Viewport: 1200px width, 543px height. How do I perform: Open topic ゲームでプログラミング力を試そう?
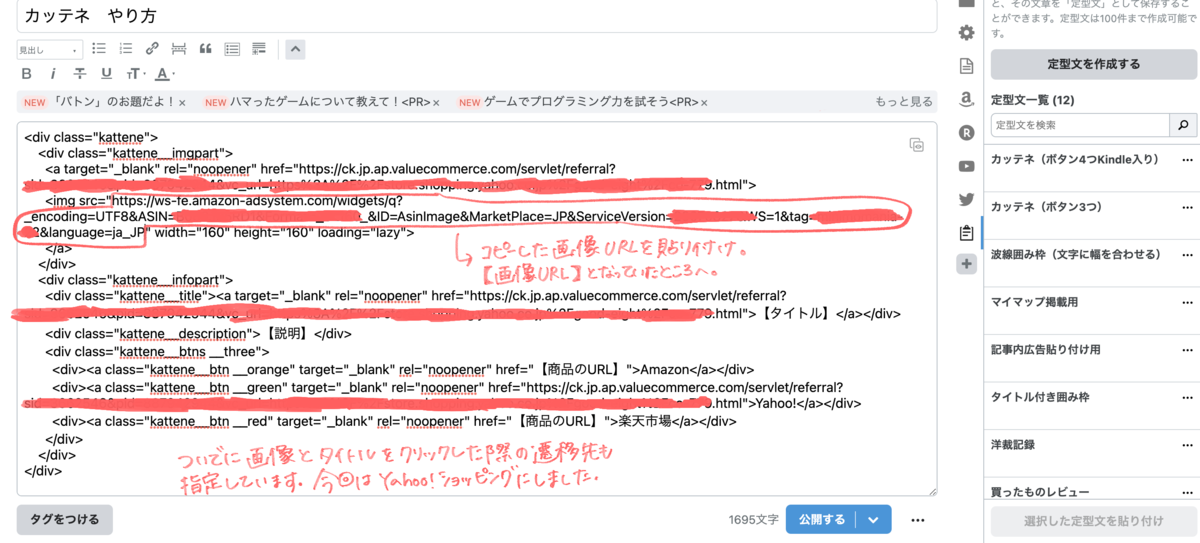pos(591,102)
